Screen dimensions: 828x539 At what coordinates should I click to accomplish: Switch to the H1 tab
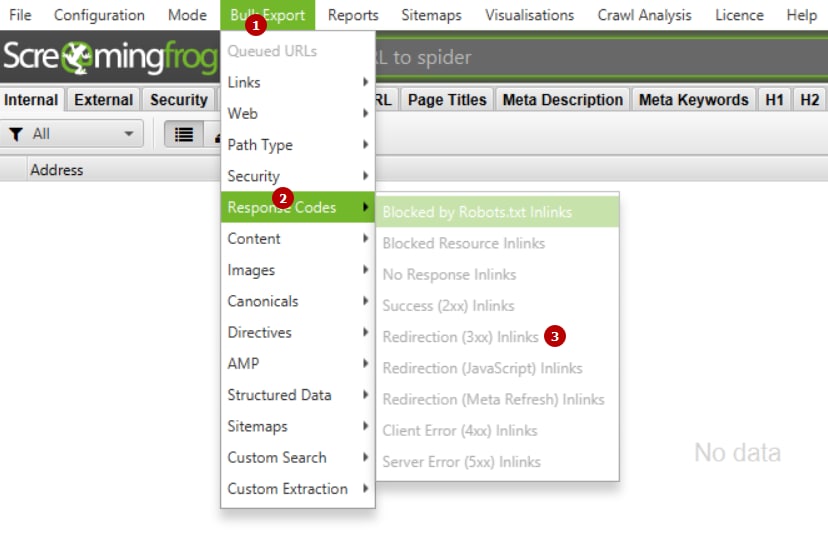[774, 99]
